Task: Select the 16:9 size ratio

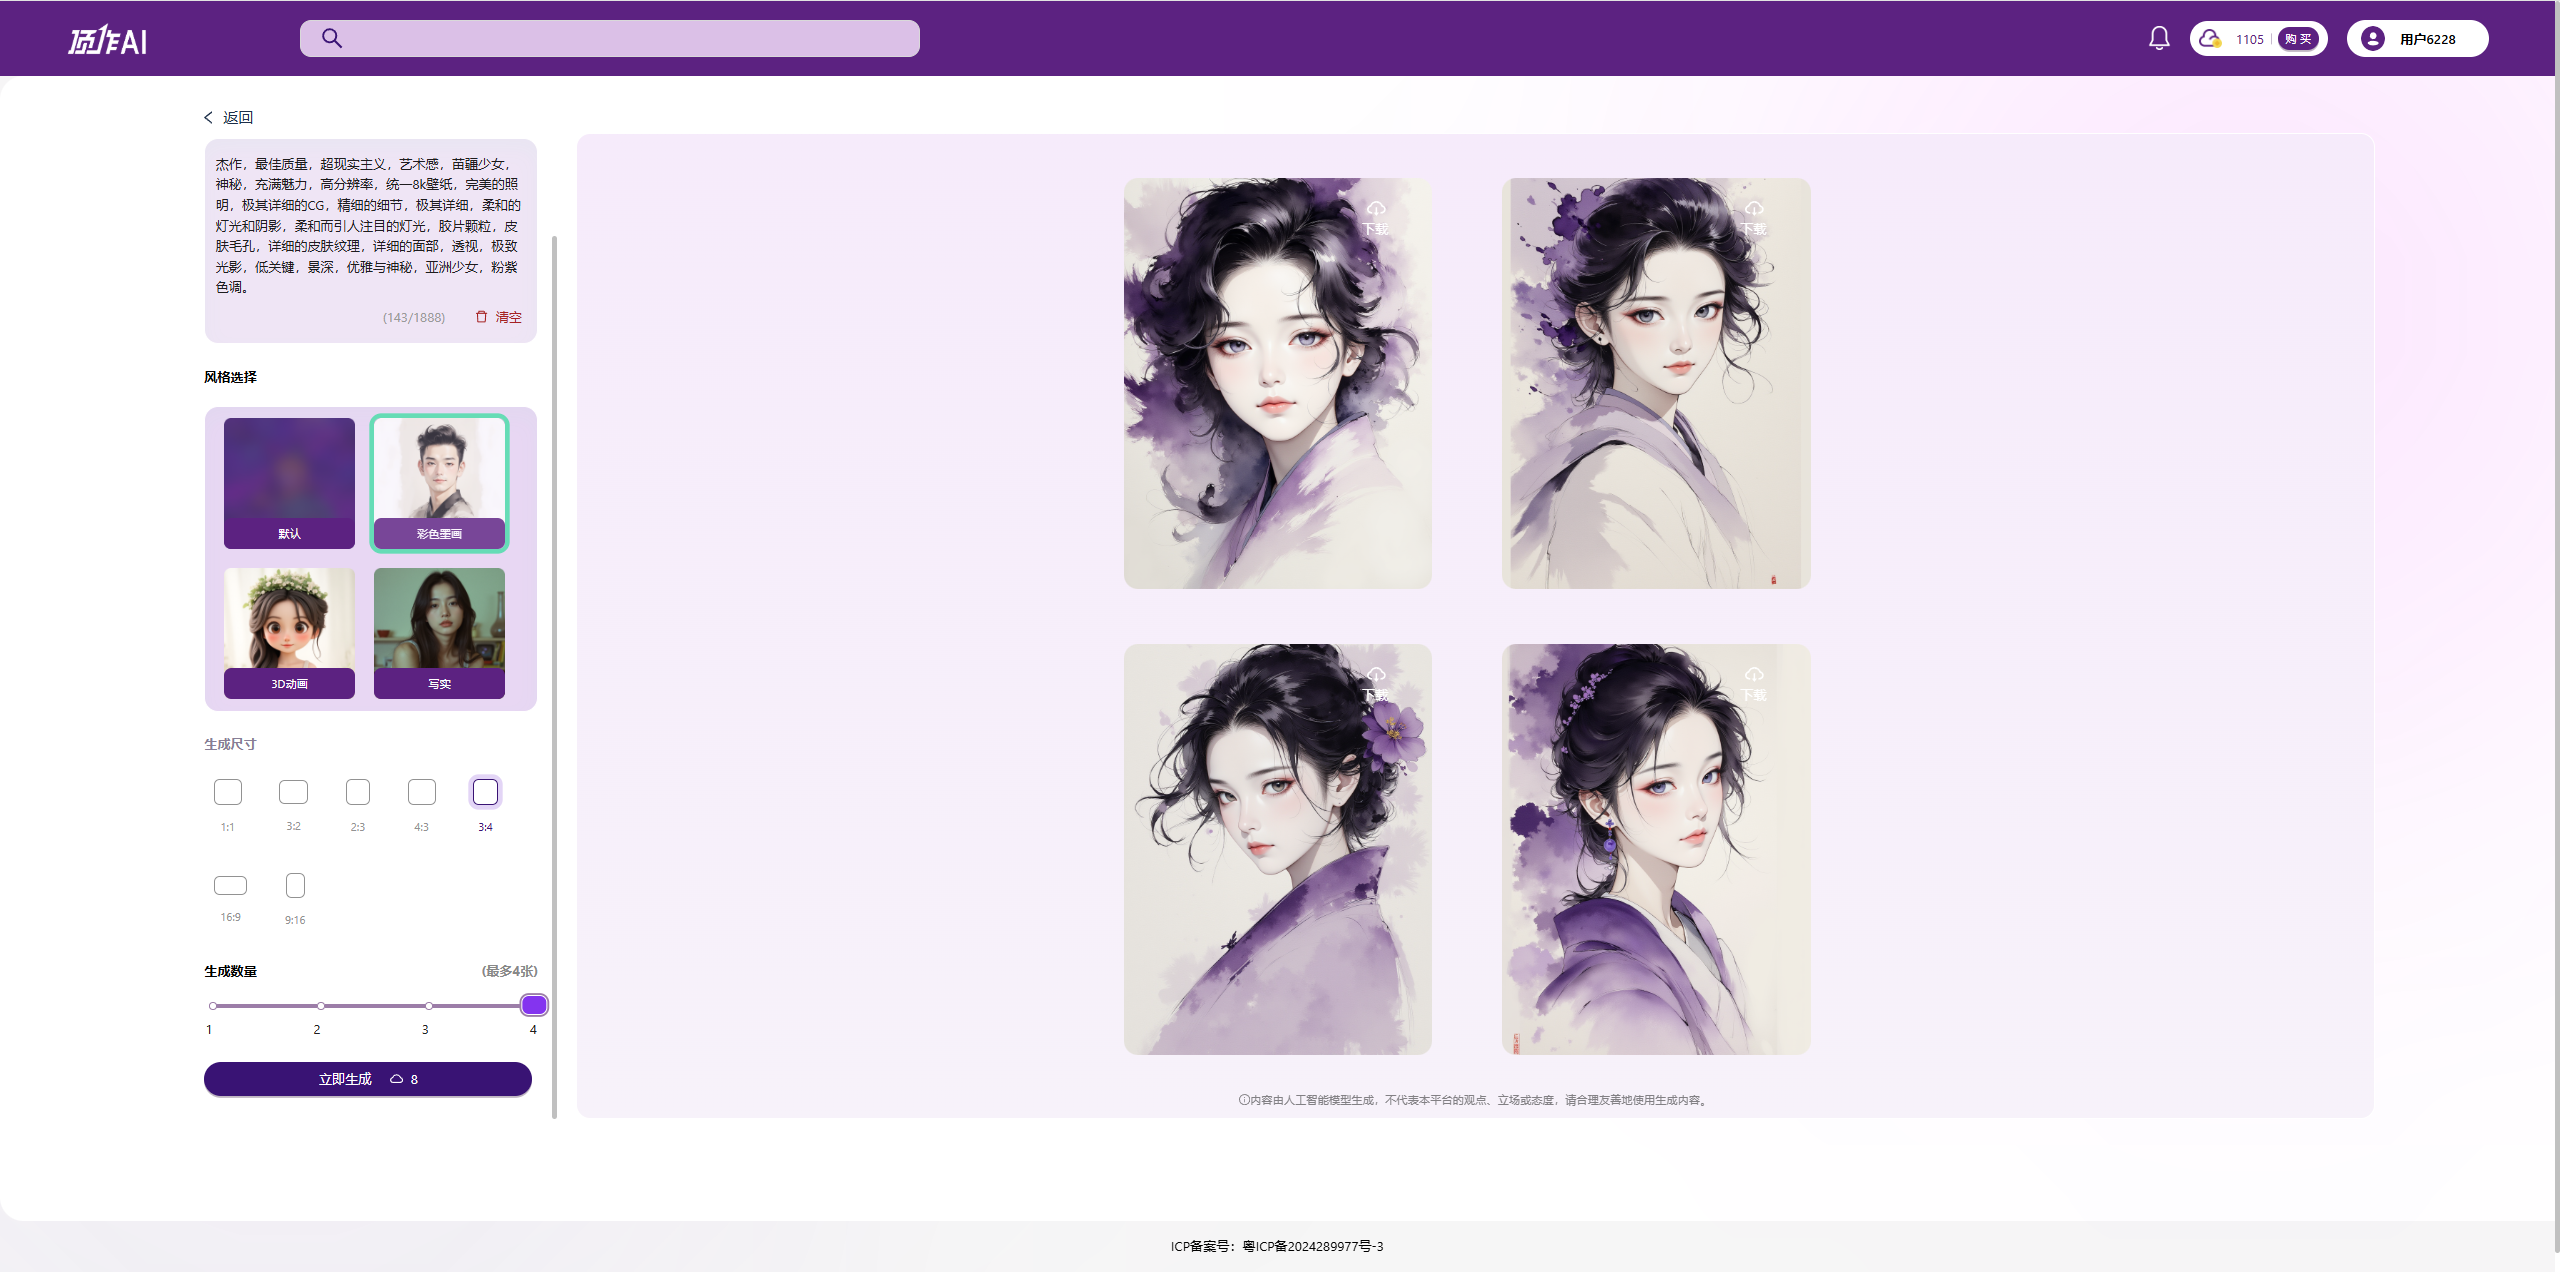Action: (x=230, y=886)
